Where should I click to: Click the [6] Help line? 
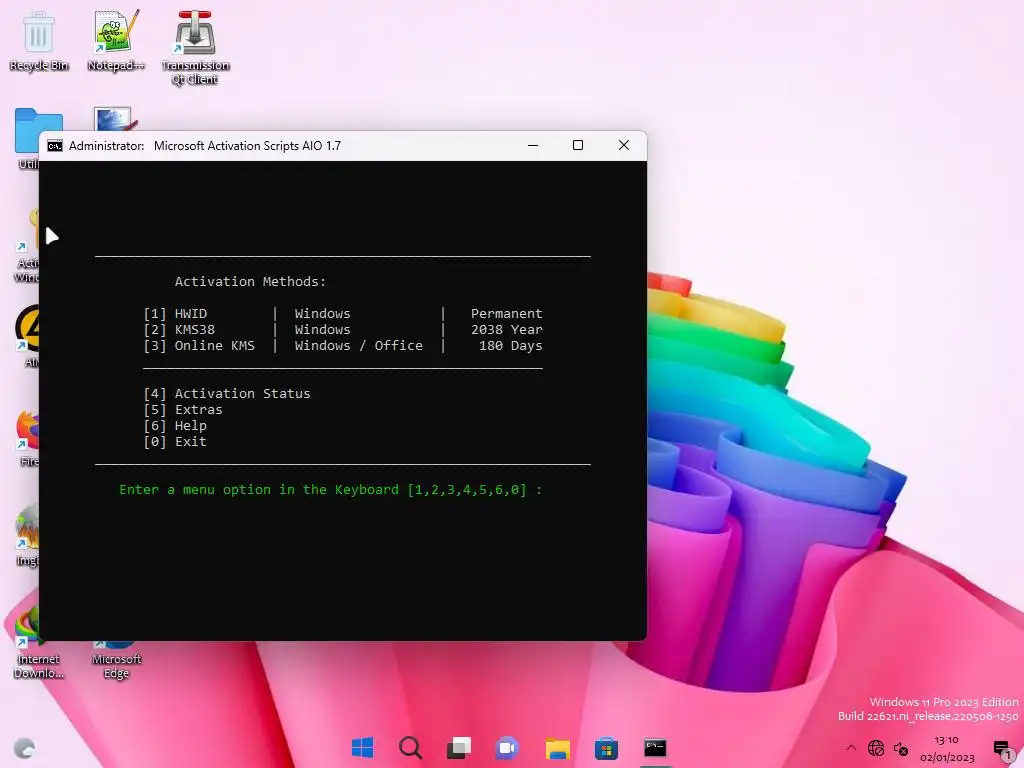tap(175, 426)
